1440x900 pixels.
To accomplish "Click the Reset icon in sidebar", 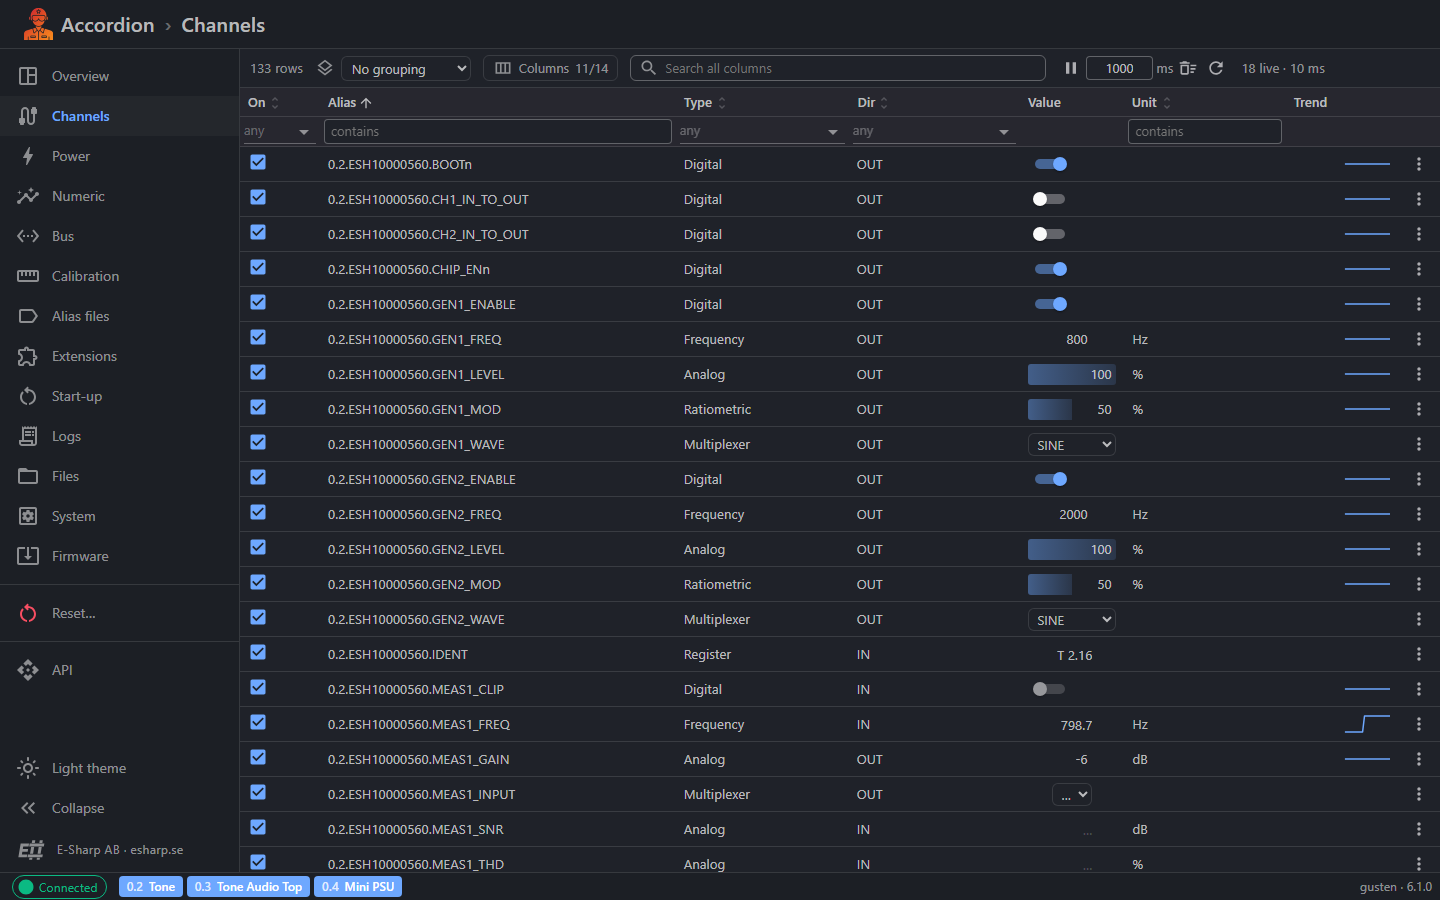I will coord(28,613).
